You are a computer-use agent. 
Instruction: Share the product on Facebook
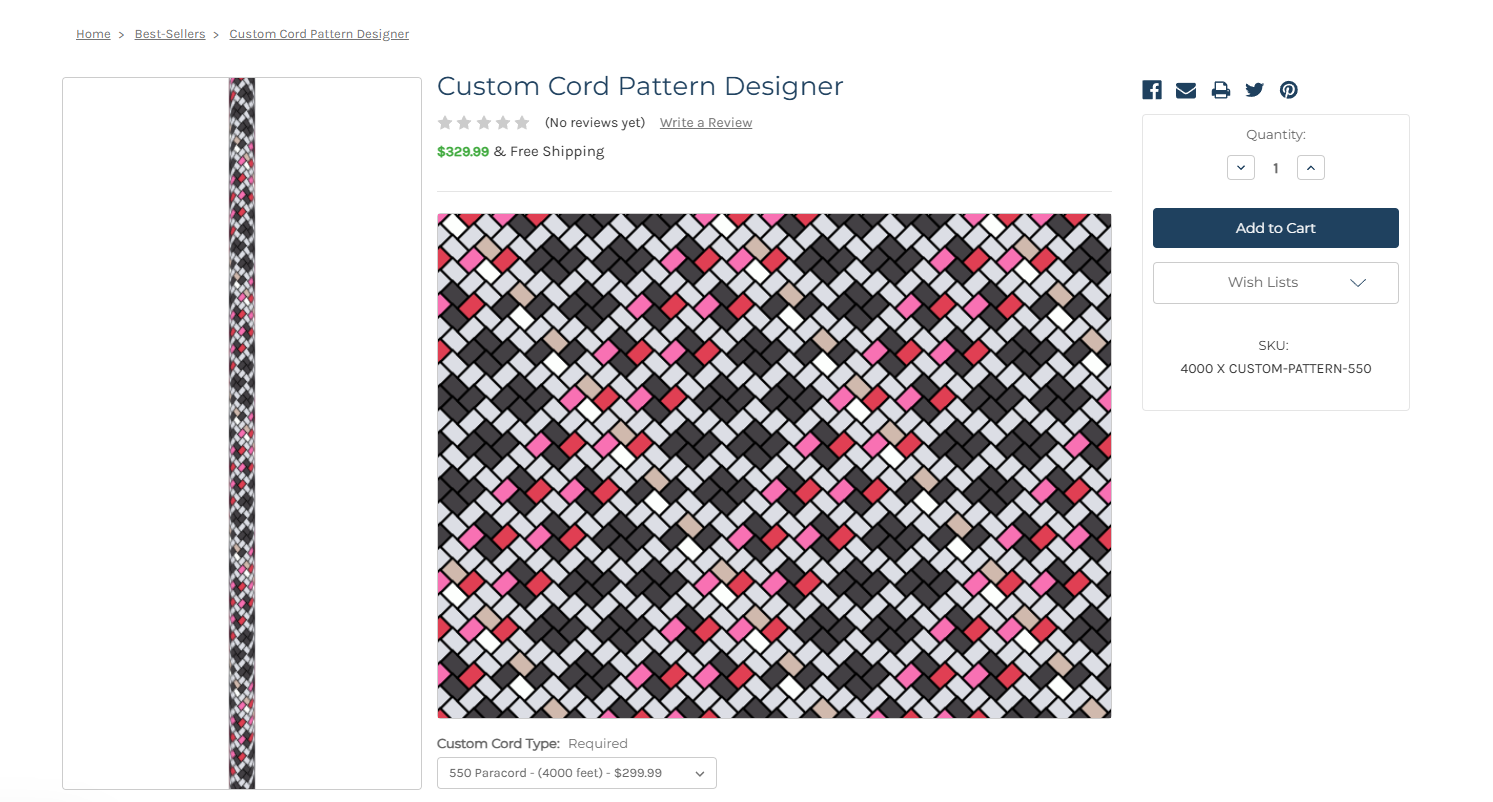pos(1152,90)
